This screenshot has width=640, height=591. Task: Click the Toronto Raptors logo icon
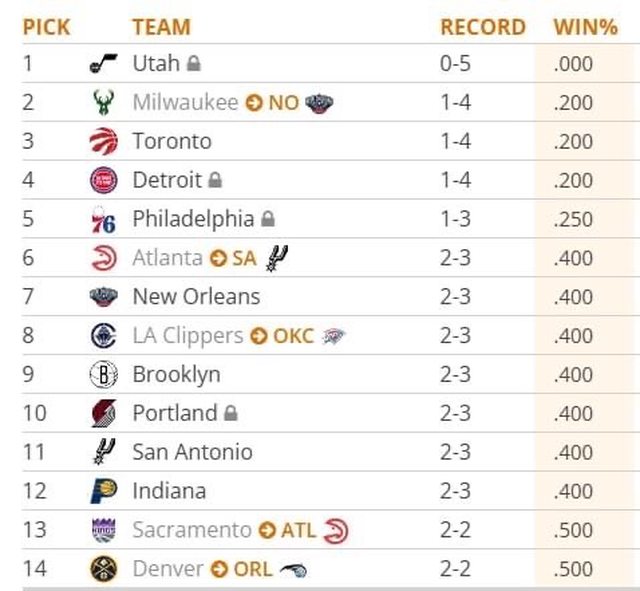[x=103, y=142]
